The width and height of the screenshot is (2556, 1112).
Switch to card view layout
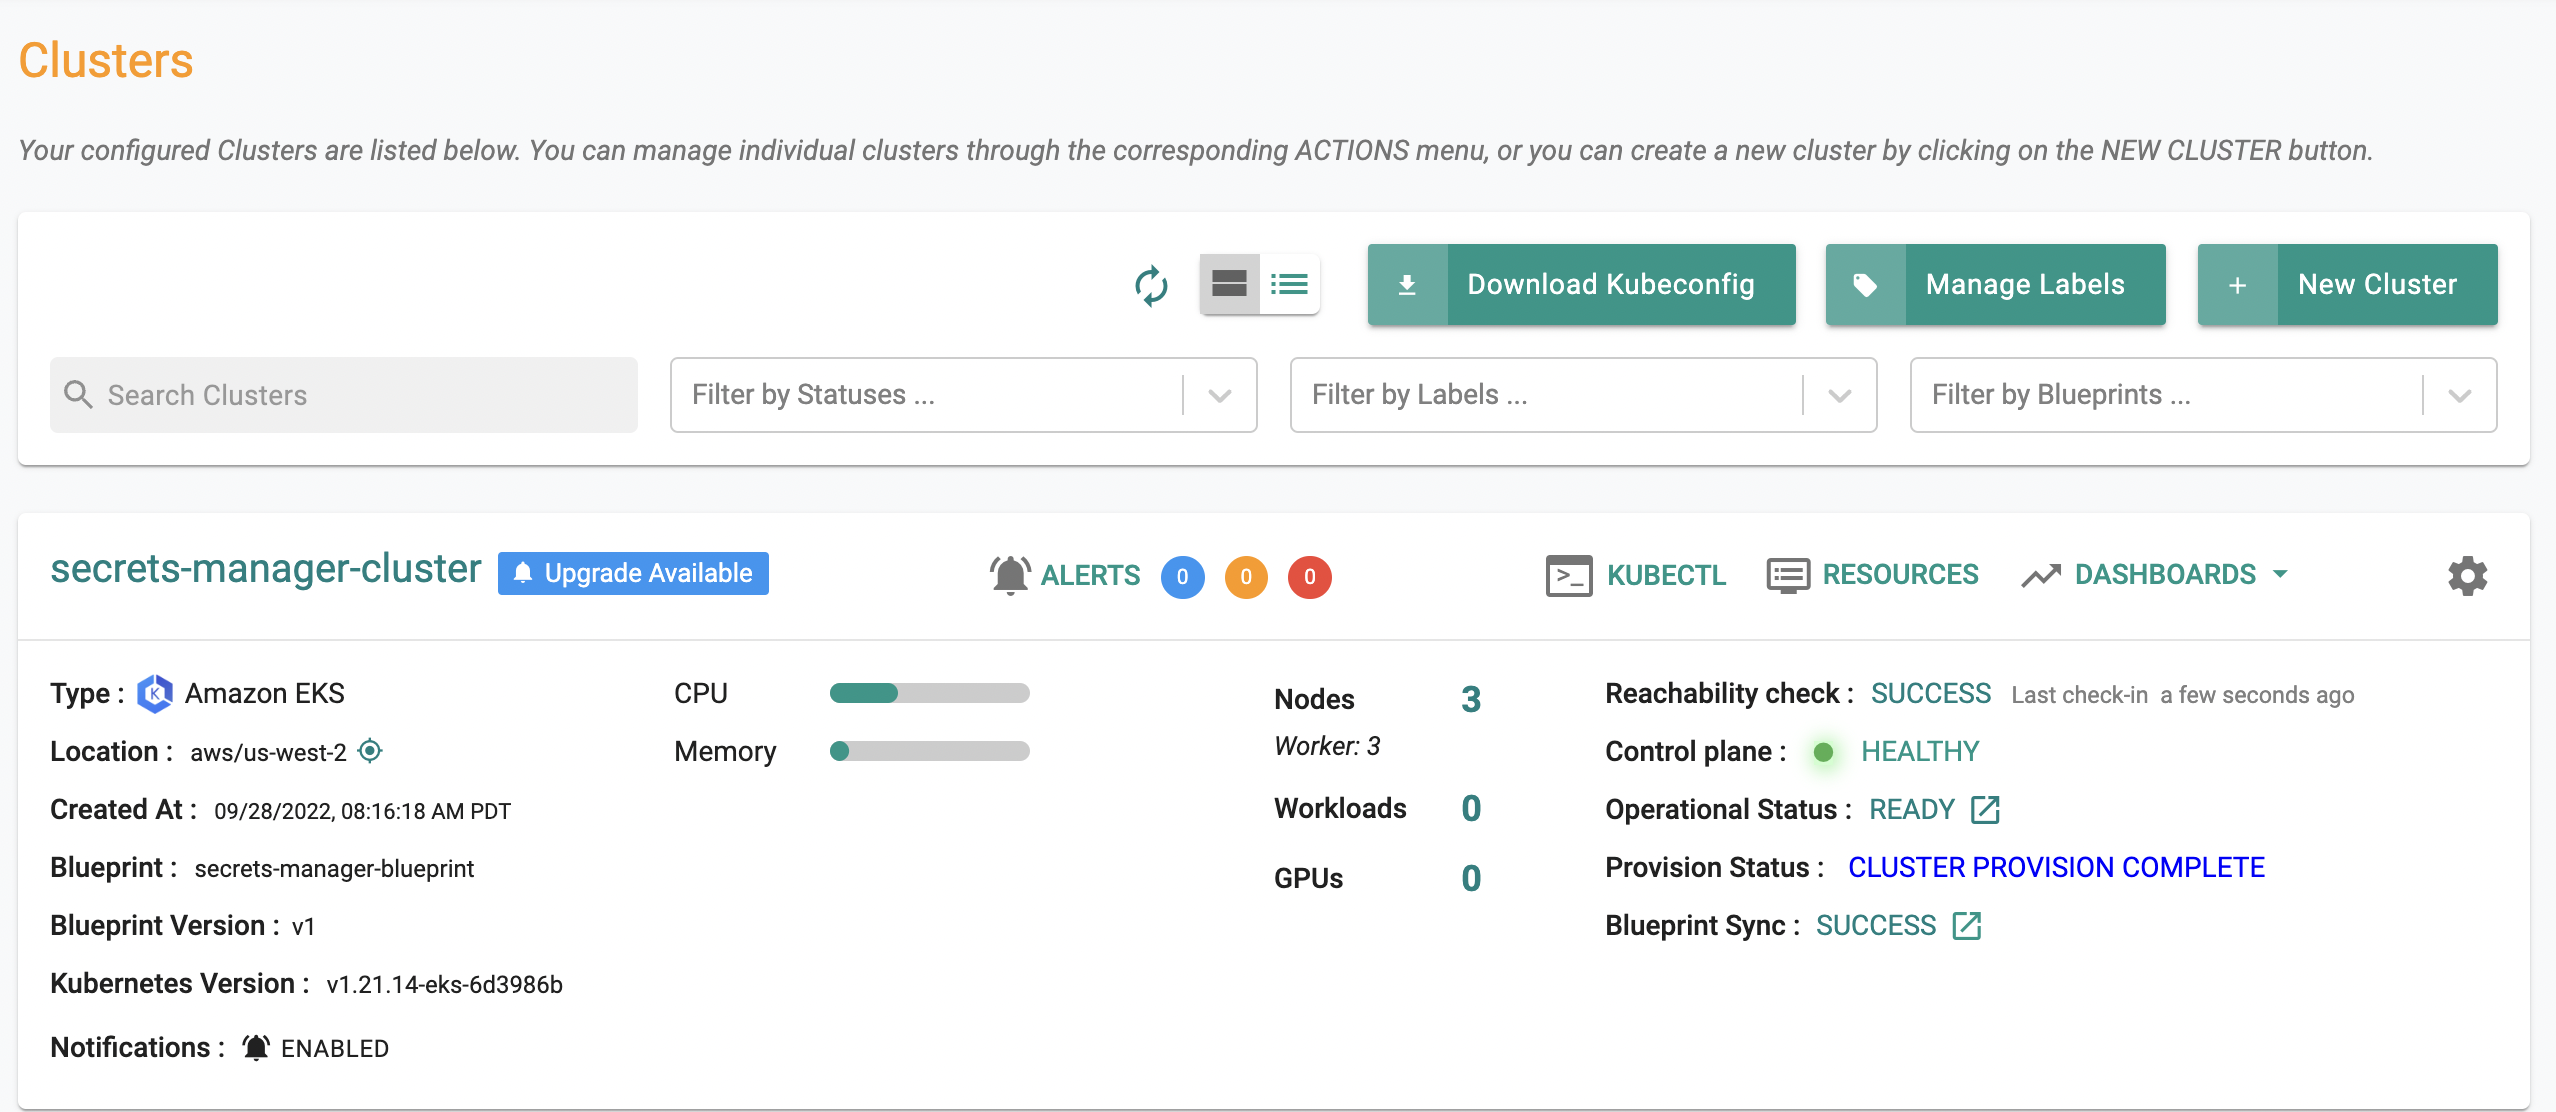pos(1229,285)
